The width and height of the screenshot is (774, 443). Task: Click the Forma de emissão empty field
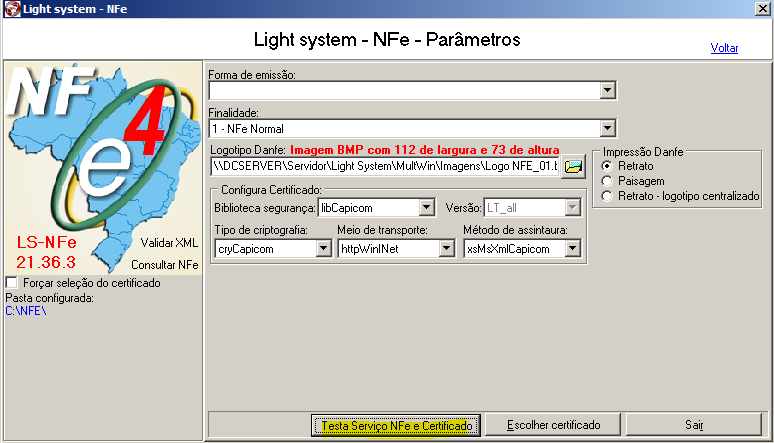click(x=405, y=90)
